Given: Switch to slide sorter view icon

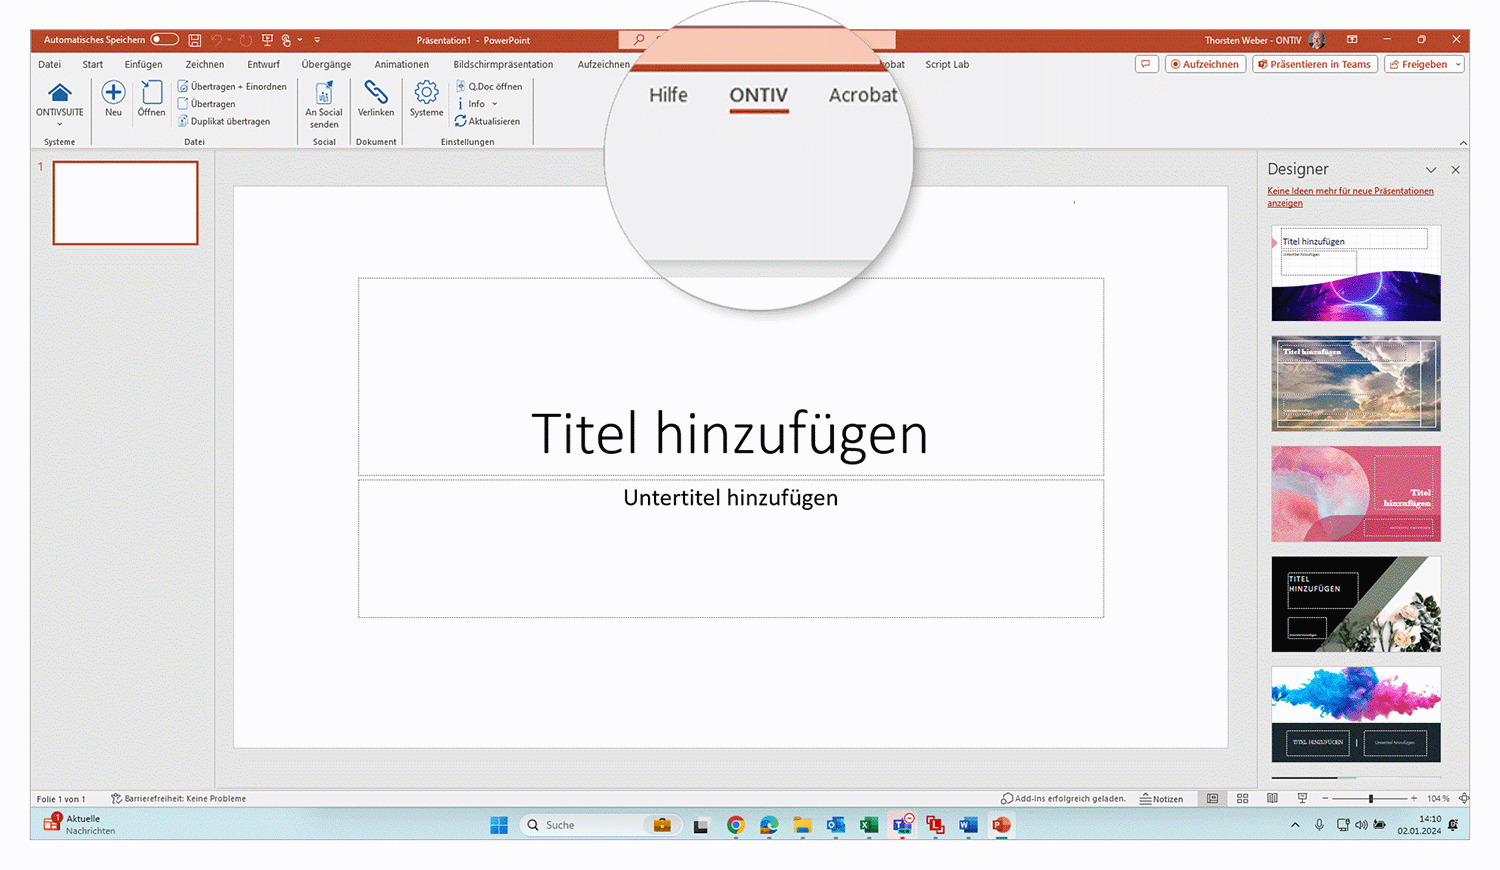Looking at the screenshot, I should tap(1242, 798).
